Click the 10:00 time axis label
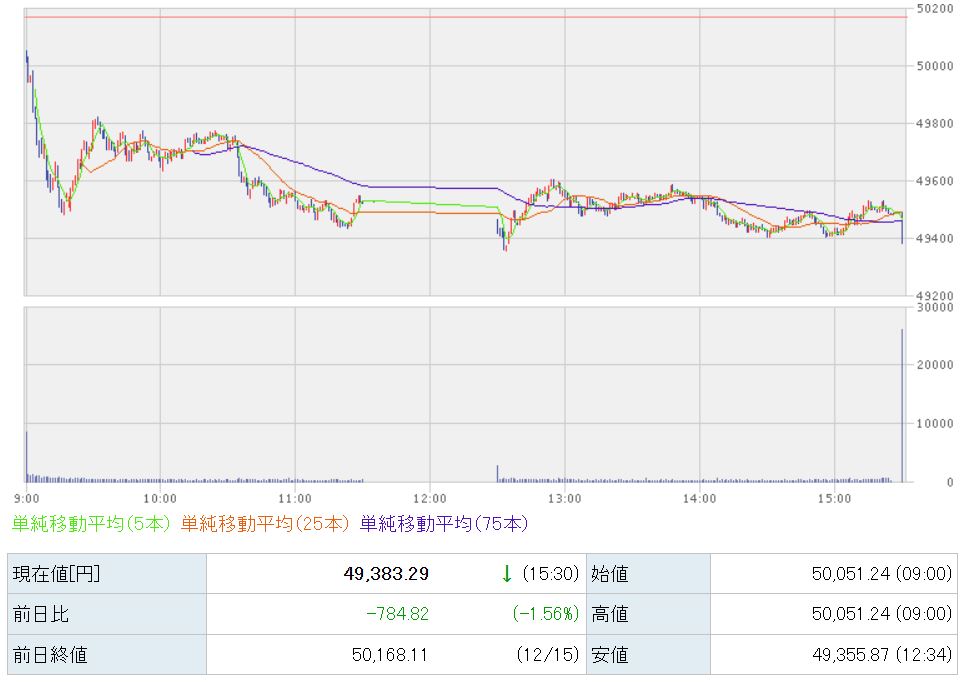 [x=160, y=497]
